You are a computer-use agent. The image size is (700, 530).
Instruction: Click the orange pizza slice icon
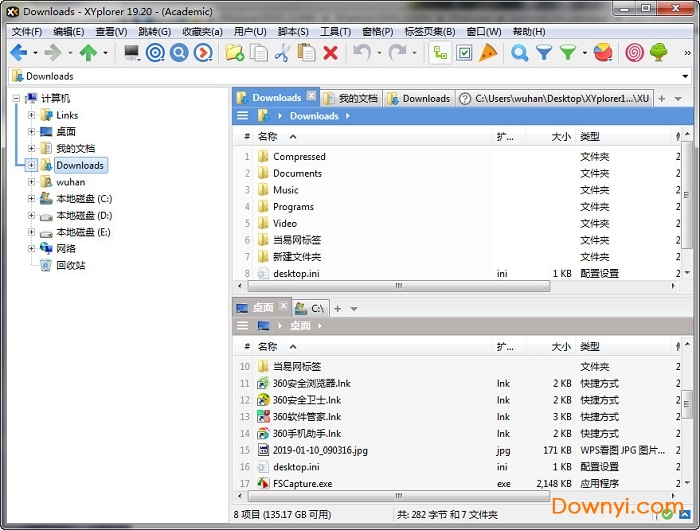click(x=488, y=53)
